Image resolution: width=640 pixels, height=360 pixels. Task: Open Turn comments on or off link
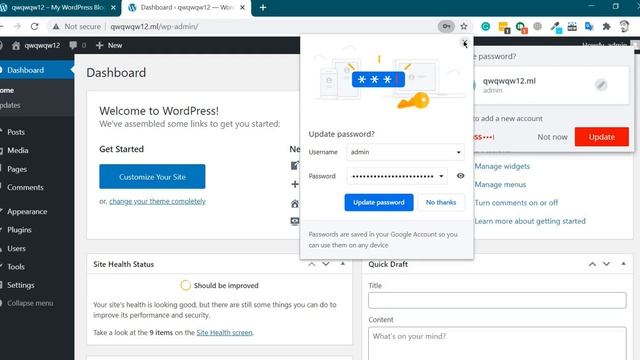click(516, 202)
